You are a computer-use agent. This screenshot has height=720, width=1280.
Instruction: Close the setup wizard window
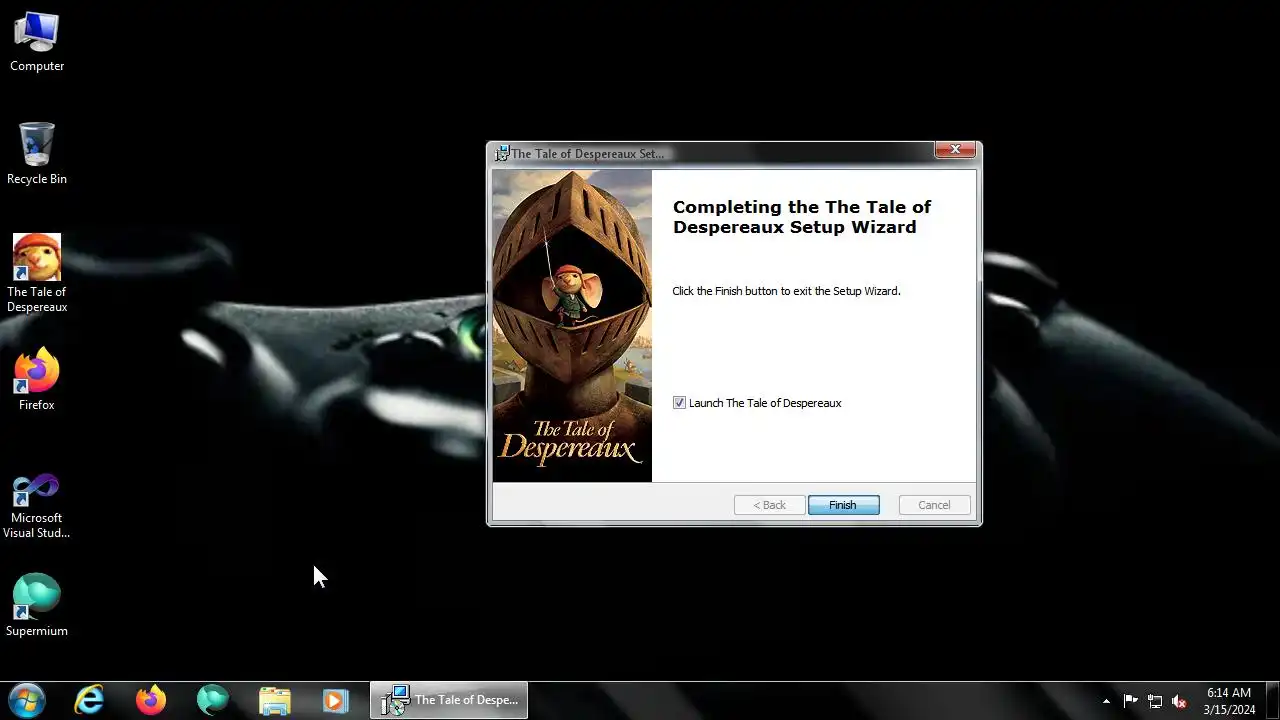[x=955, y=150]
